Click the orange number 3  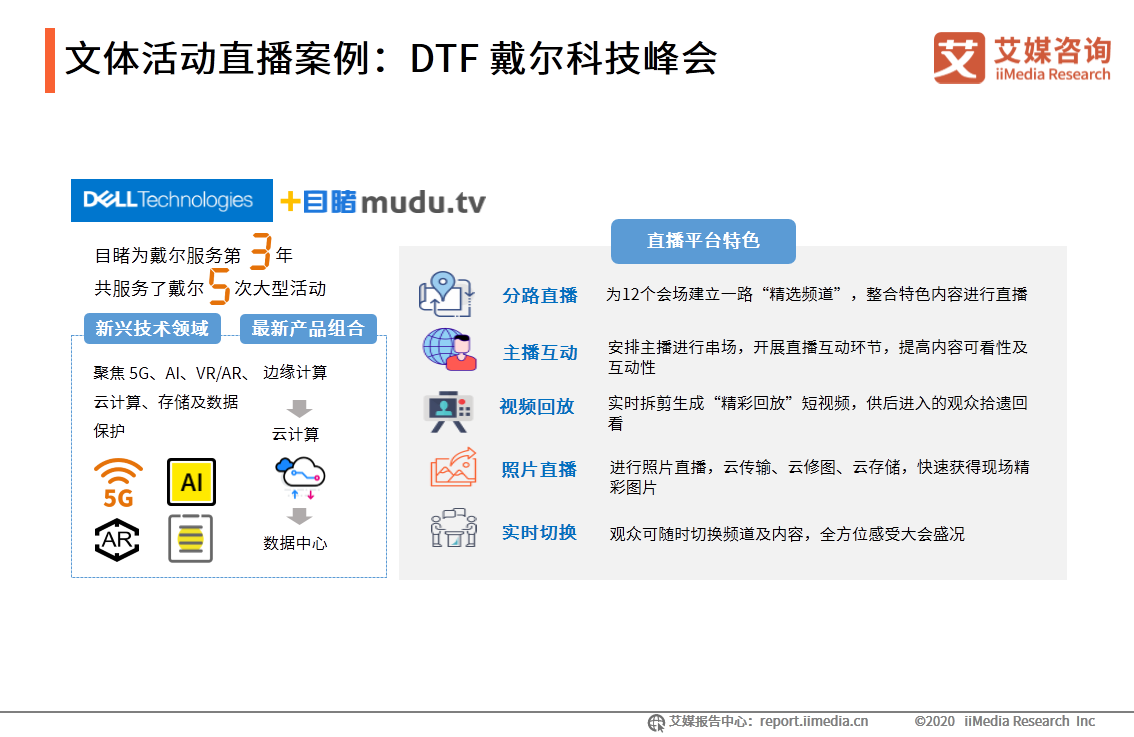pos(261,252)
